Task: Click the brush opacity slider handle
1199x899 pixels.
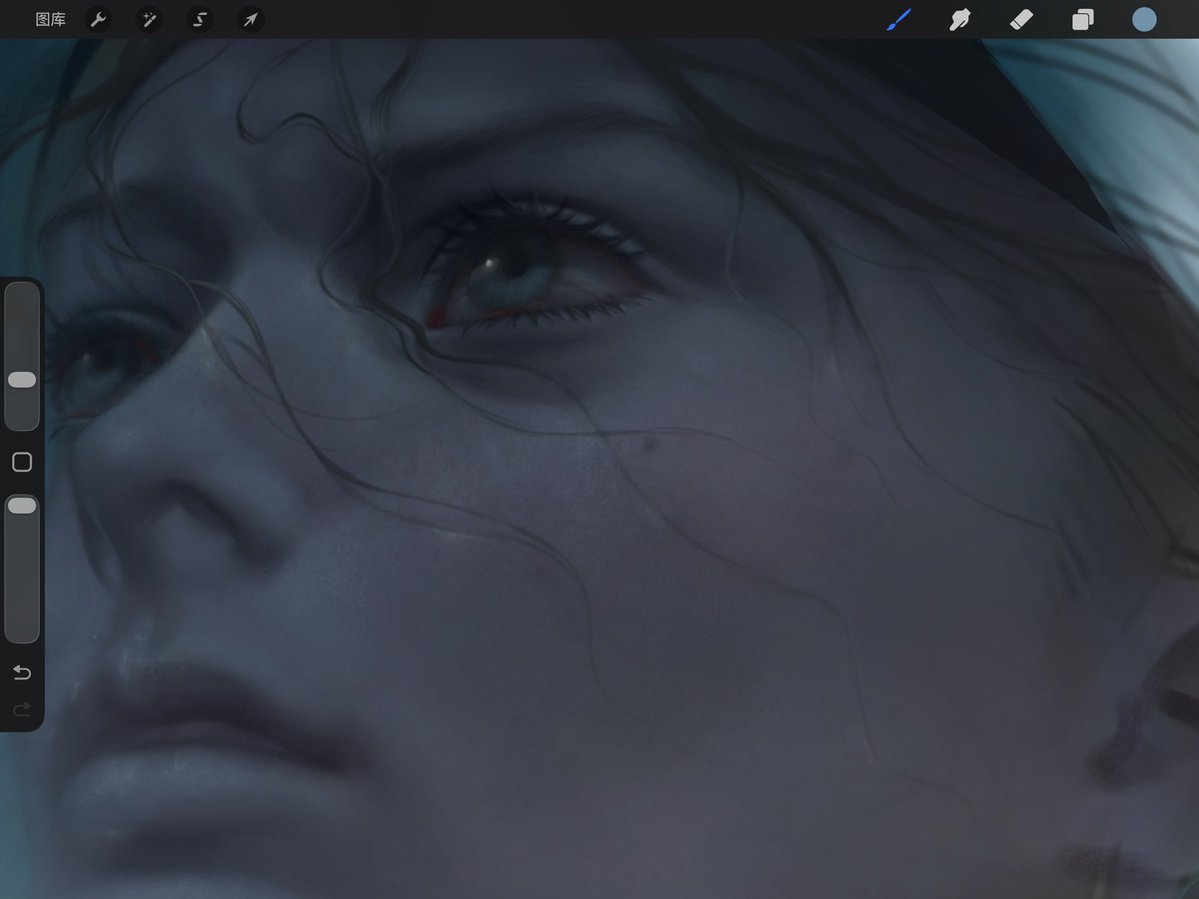Action: tap(22, 505)
